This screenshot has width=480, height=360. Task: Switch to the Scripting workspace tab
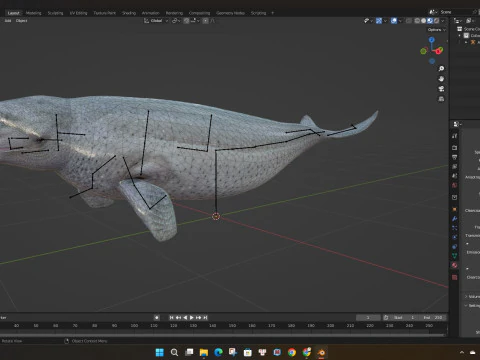click(x=258, y=13)
